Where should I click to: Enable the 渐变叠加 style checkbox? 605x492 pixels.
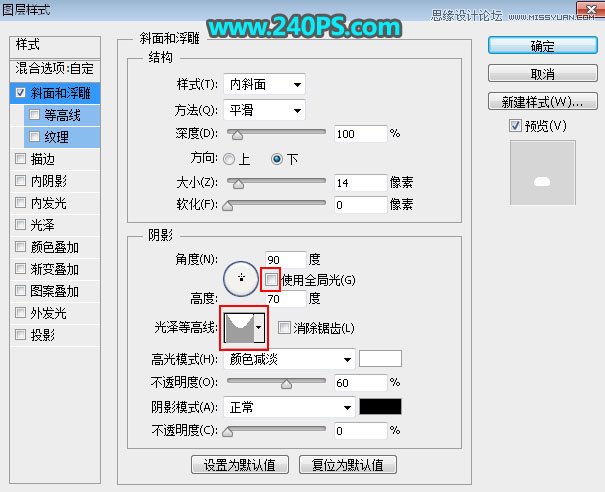click(x=20, y=269)
